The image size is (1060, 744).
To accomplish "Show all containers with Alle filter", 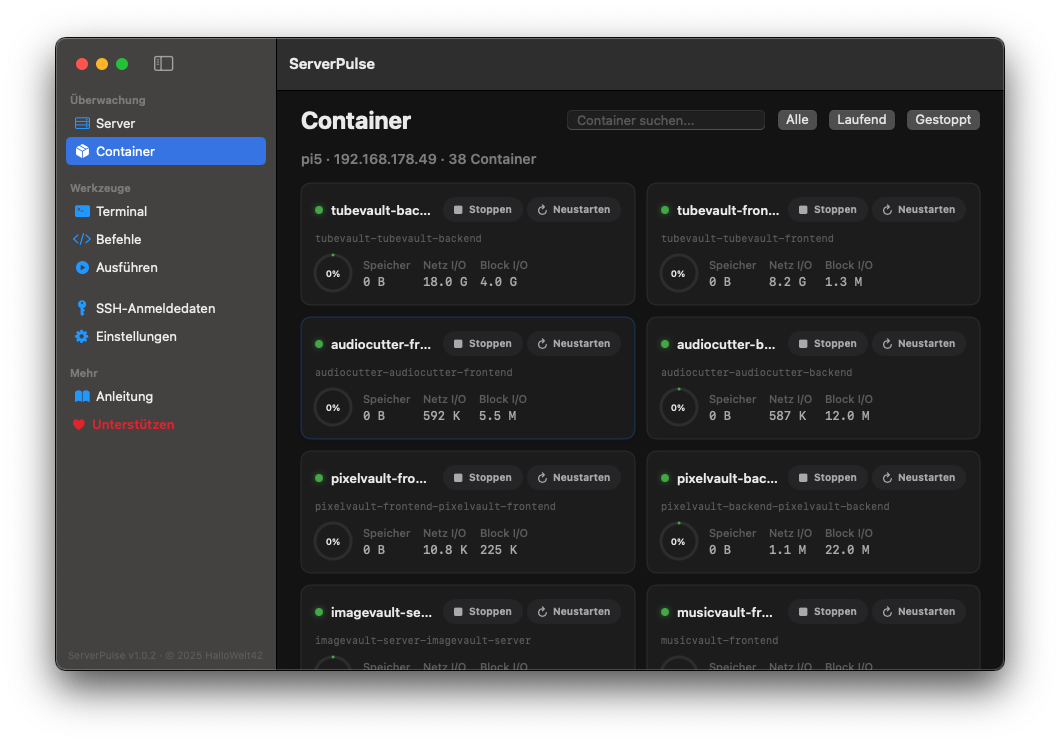I will tap(797, 120).
